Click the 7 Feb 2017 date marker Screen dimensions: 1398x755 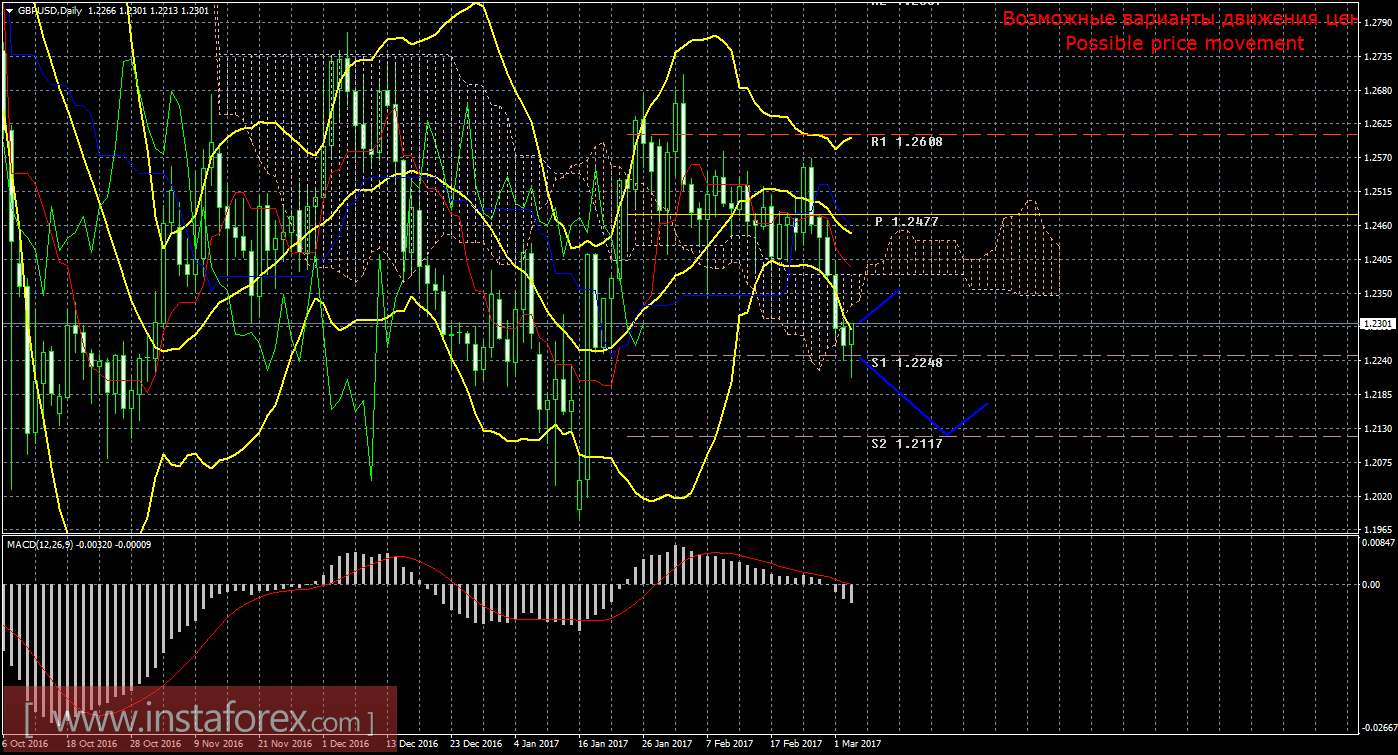click(x=729, y=744)
